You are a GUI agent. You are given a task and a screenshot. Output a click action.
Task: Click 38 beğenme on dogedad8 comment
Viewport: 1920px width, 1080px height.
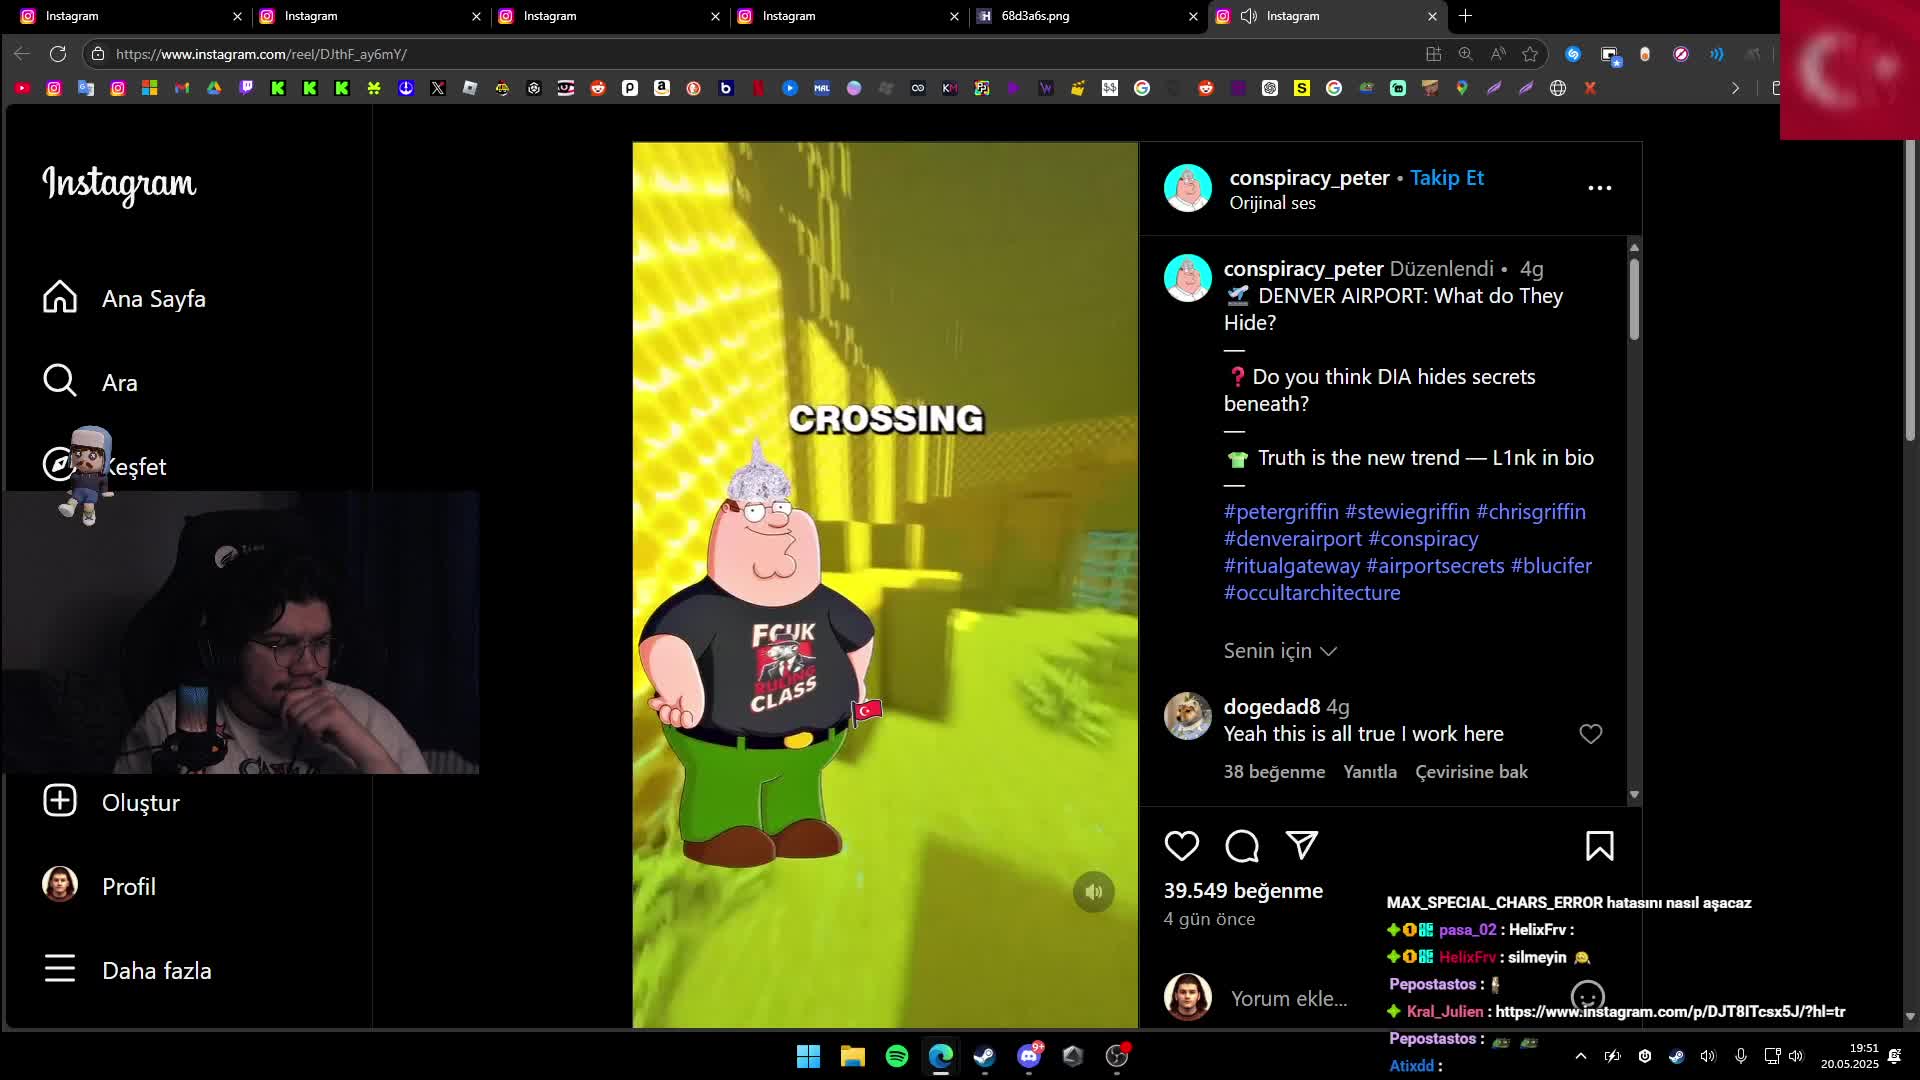1274,772
